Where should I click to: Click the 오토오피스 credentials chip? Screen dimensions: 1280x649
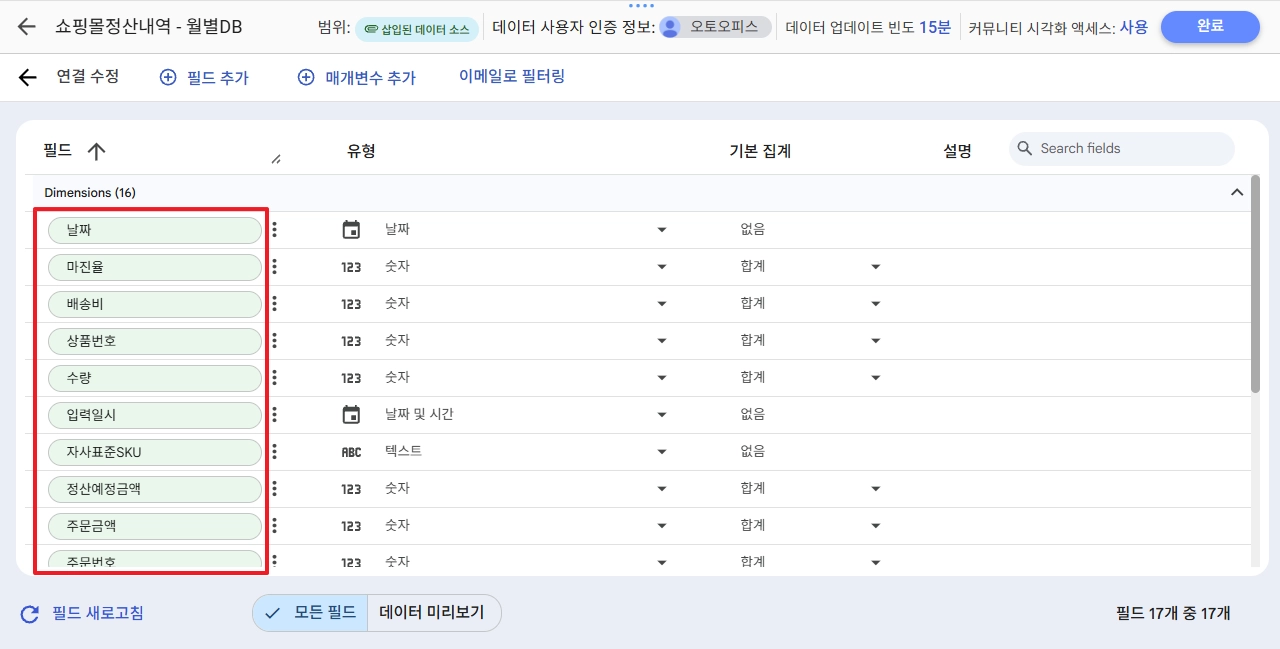(x=716, y=27)
